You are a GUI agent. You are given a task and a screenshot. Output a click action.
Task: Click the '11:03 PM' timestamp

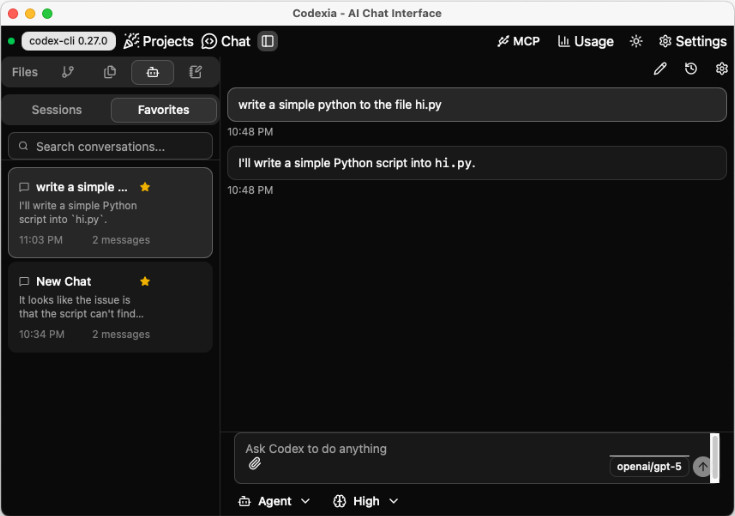(x=41, y=240)
